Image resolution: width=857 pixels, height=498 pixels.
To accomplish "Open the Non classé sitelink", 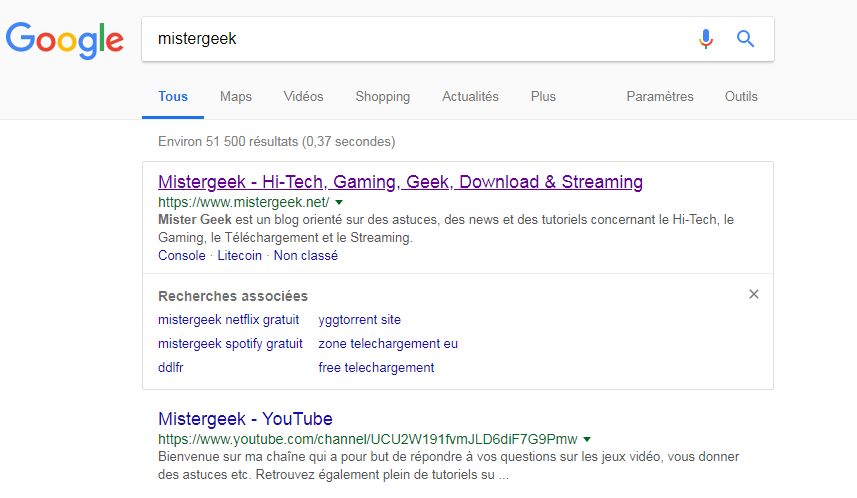I will pos(306,255).
